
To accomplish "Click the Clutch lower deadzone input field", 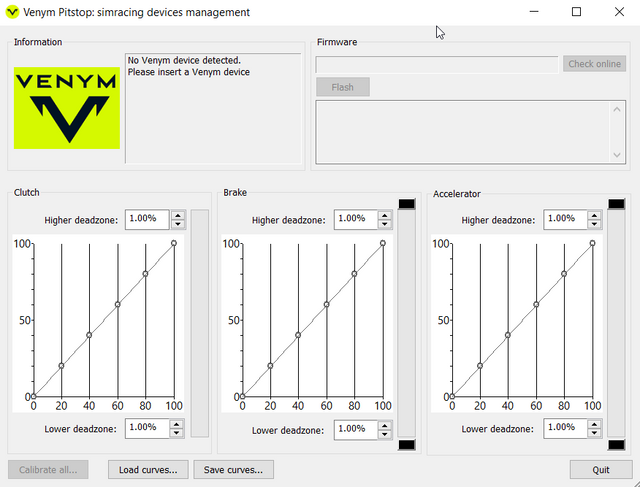I will point(147,428).
